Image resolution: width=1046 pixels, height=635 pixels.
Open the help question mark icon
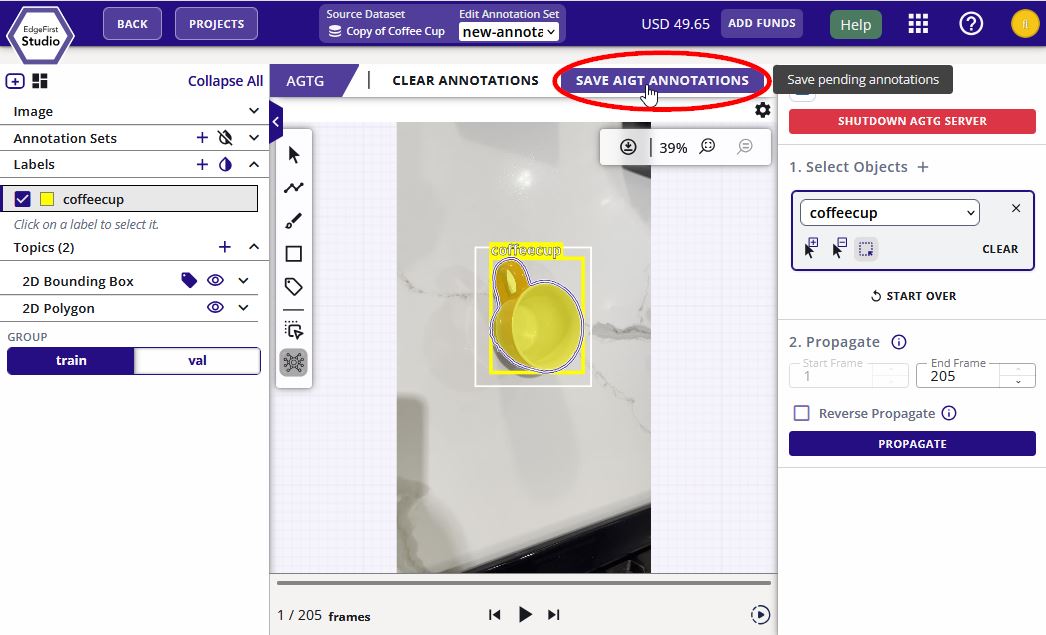tap(971, 24)
